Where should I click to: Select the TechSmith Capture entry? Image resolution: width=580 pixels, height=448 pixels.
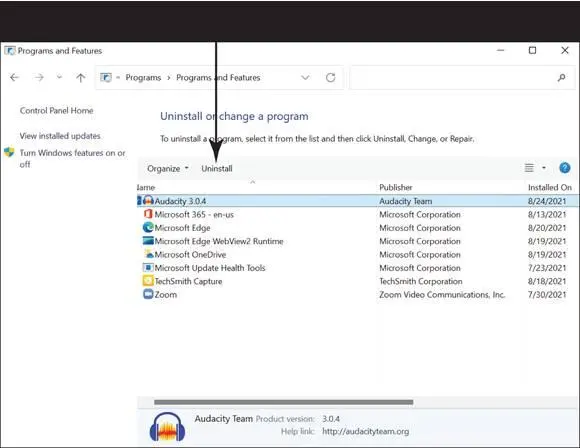click(188, 281)
